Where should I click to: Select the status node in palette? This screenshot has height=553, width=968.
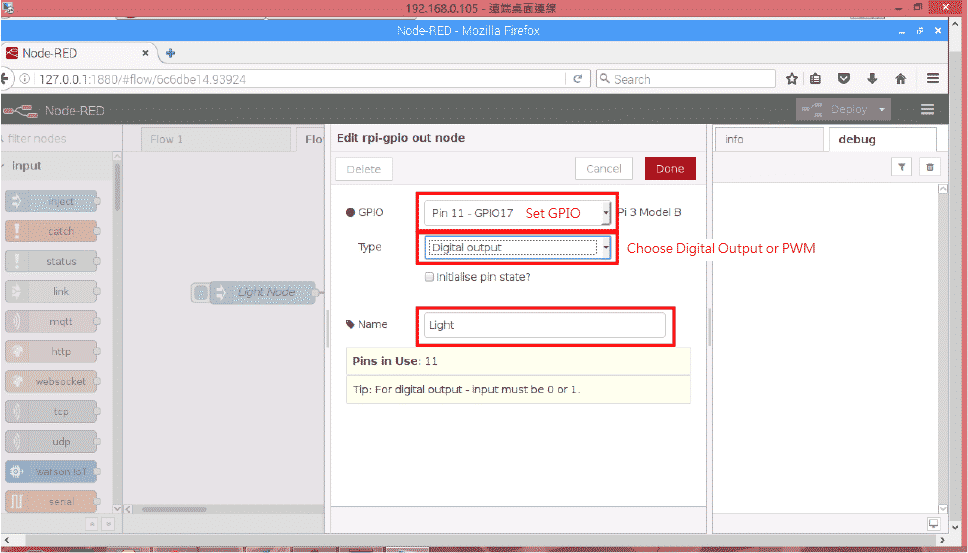tap(52, 262)
